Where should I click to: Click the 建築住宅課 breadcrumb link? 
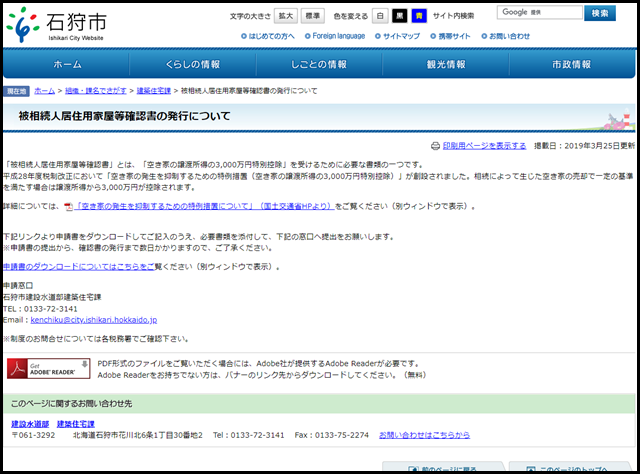coord(153,91)
